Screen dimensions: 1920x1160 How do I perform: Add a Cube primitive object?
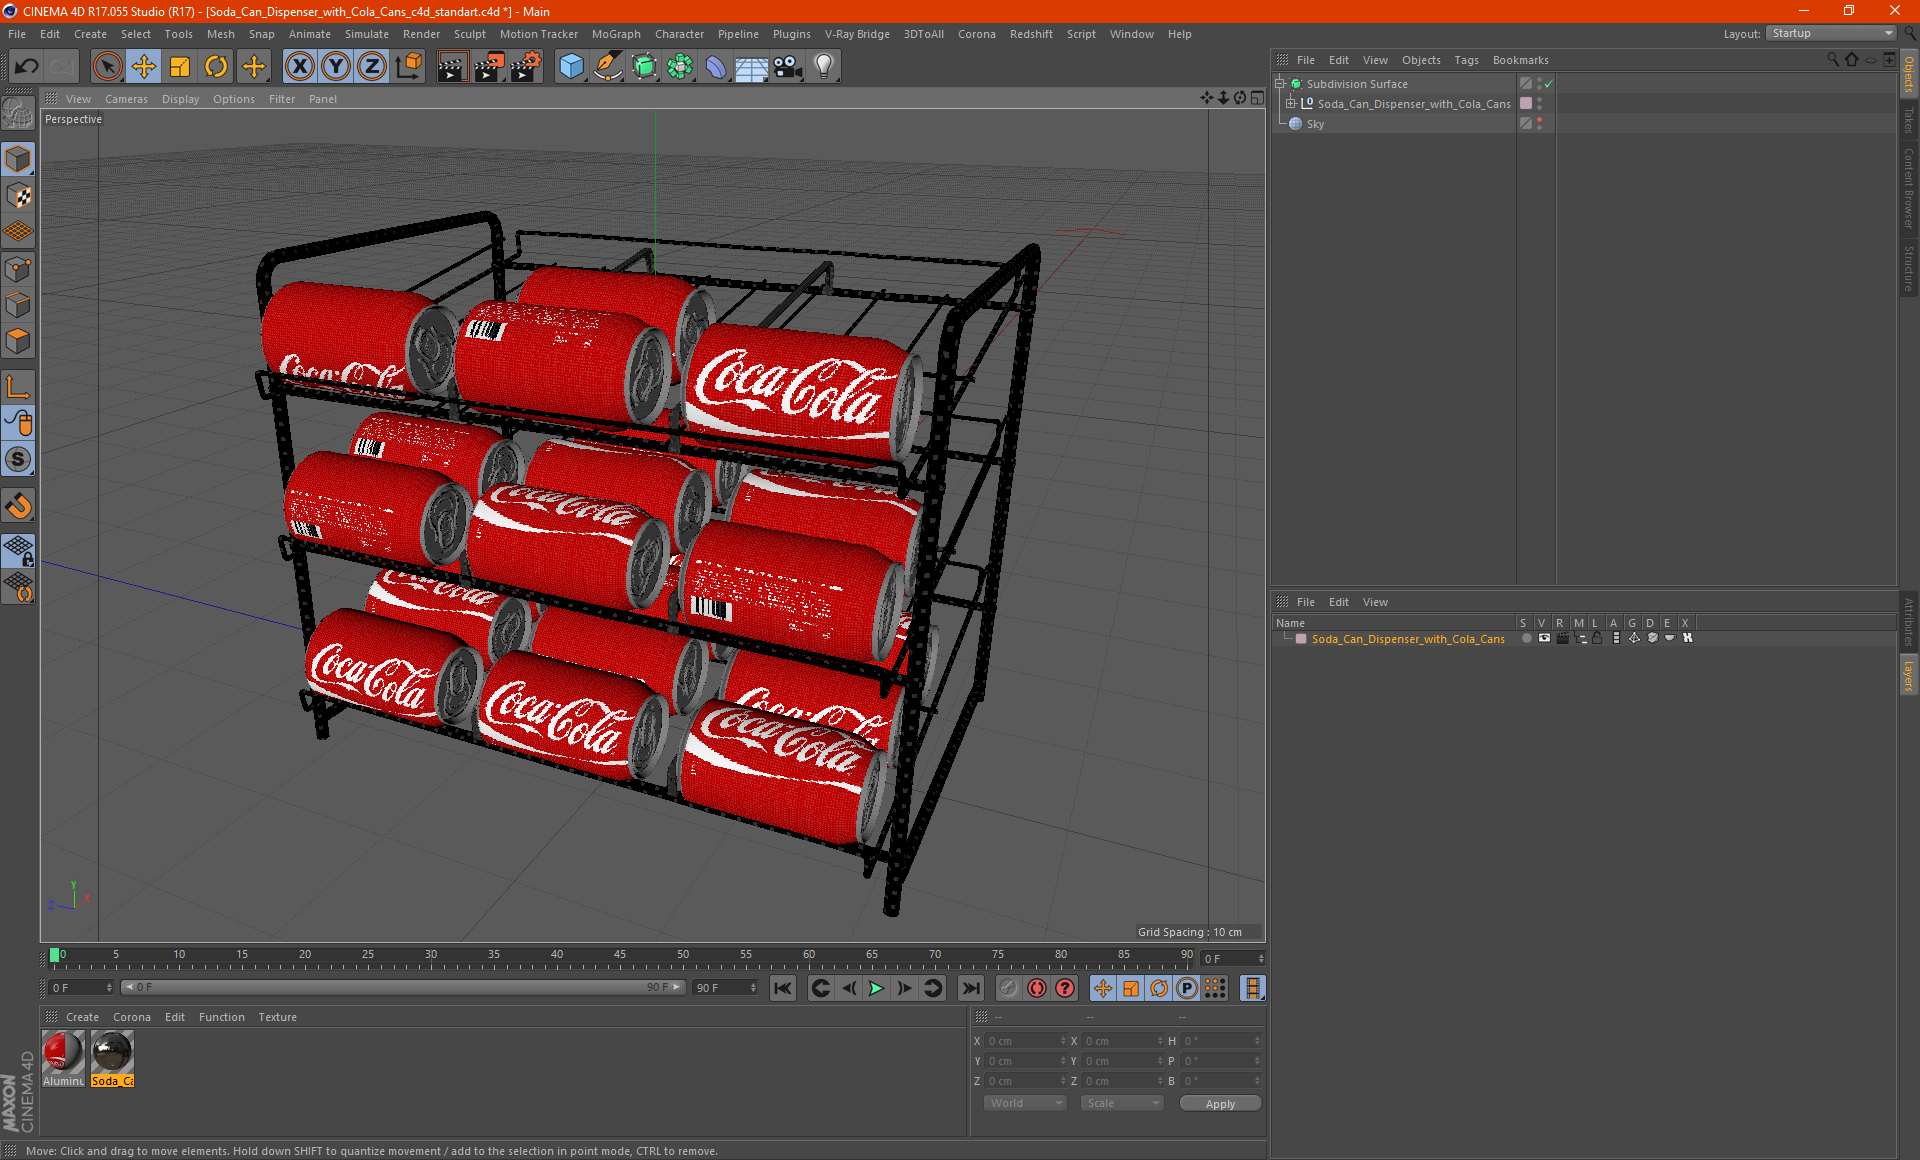pyautogui.click(x=571, y=67)
